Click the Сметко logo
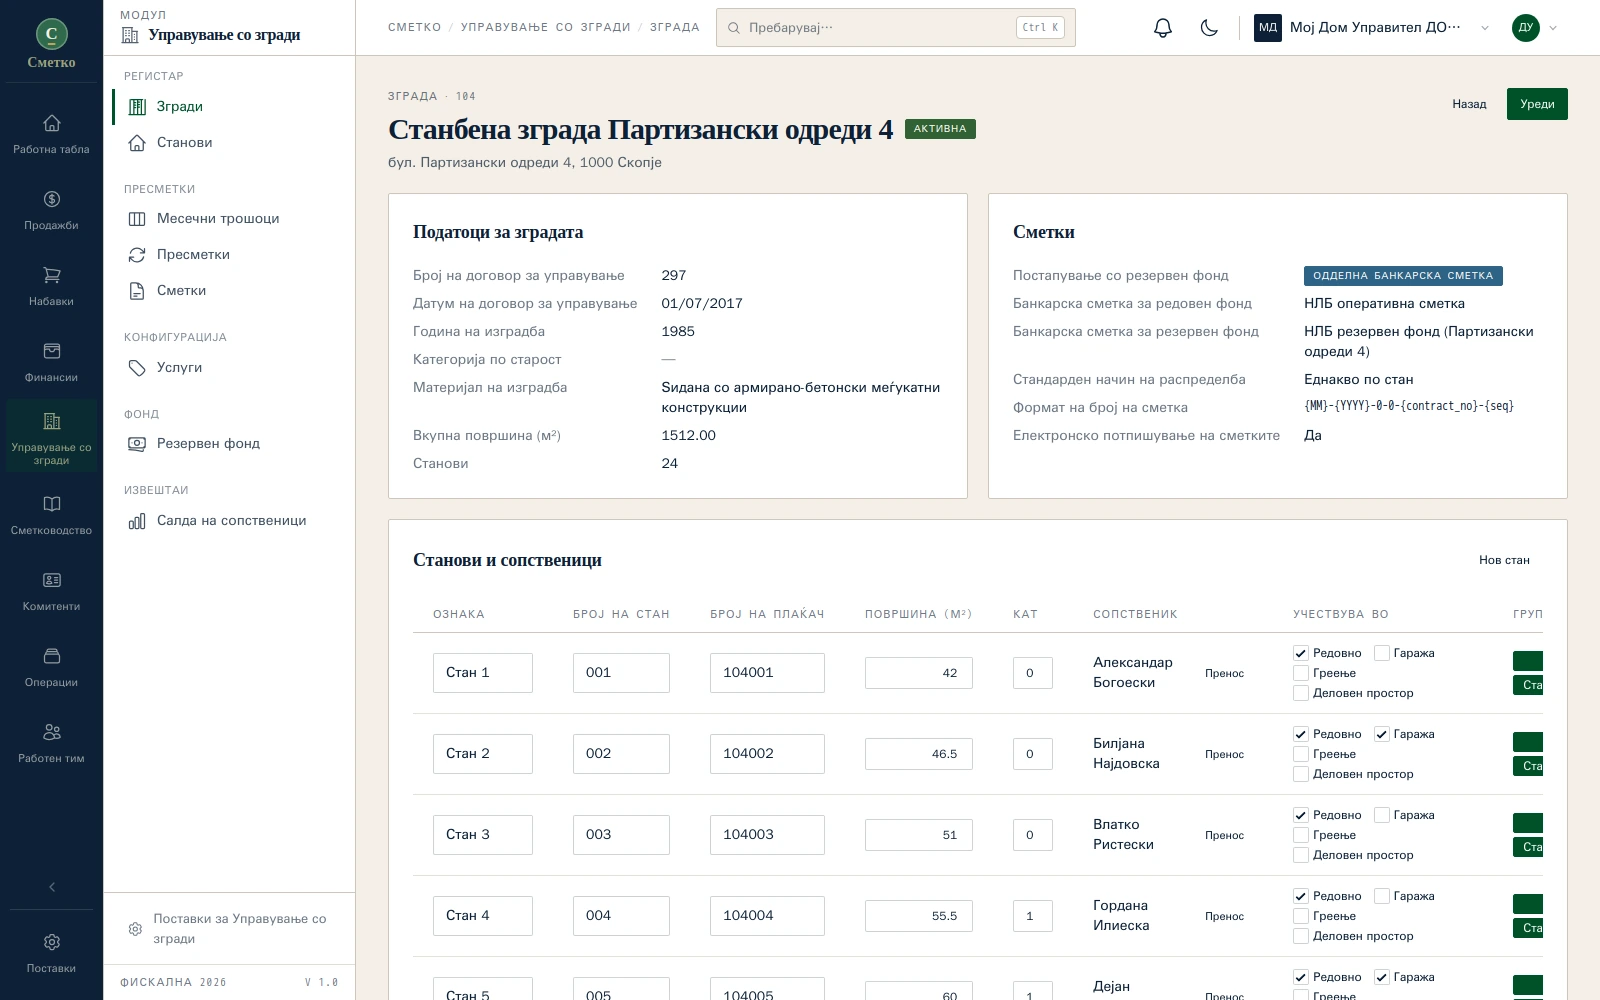Viewport: 1600px width, 1000px height. (52, 42)
